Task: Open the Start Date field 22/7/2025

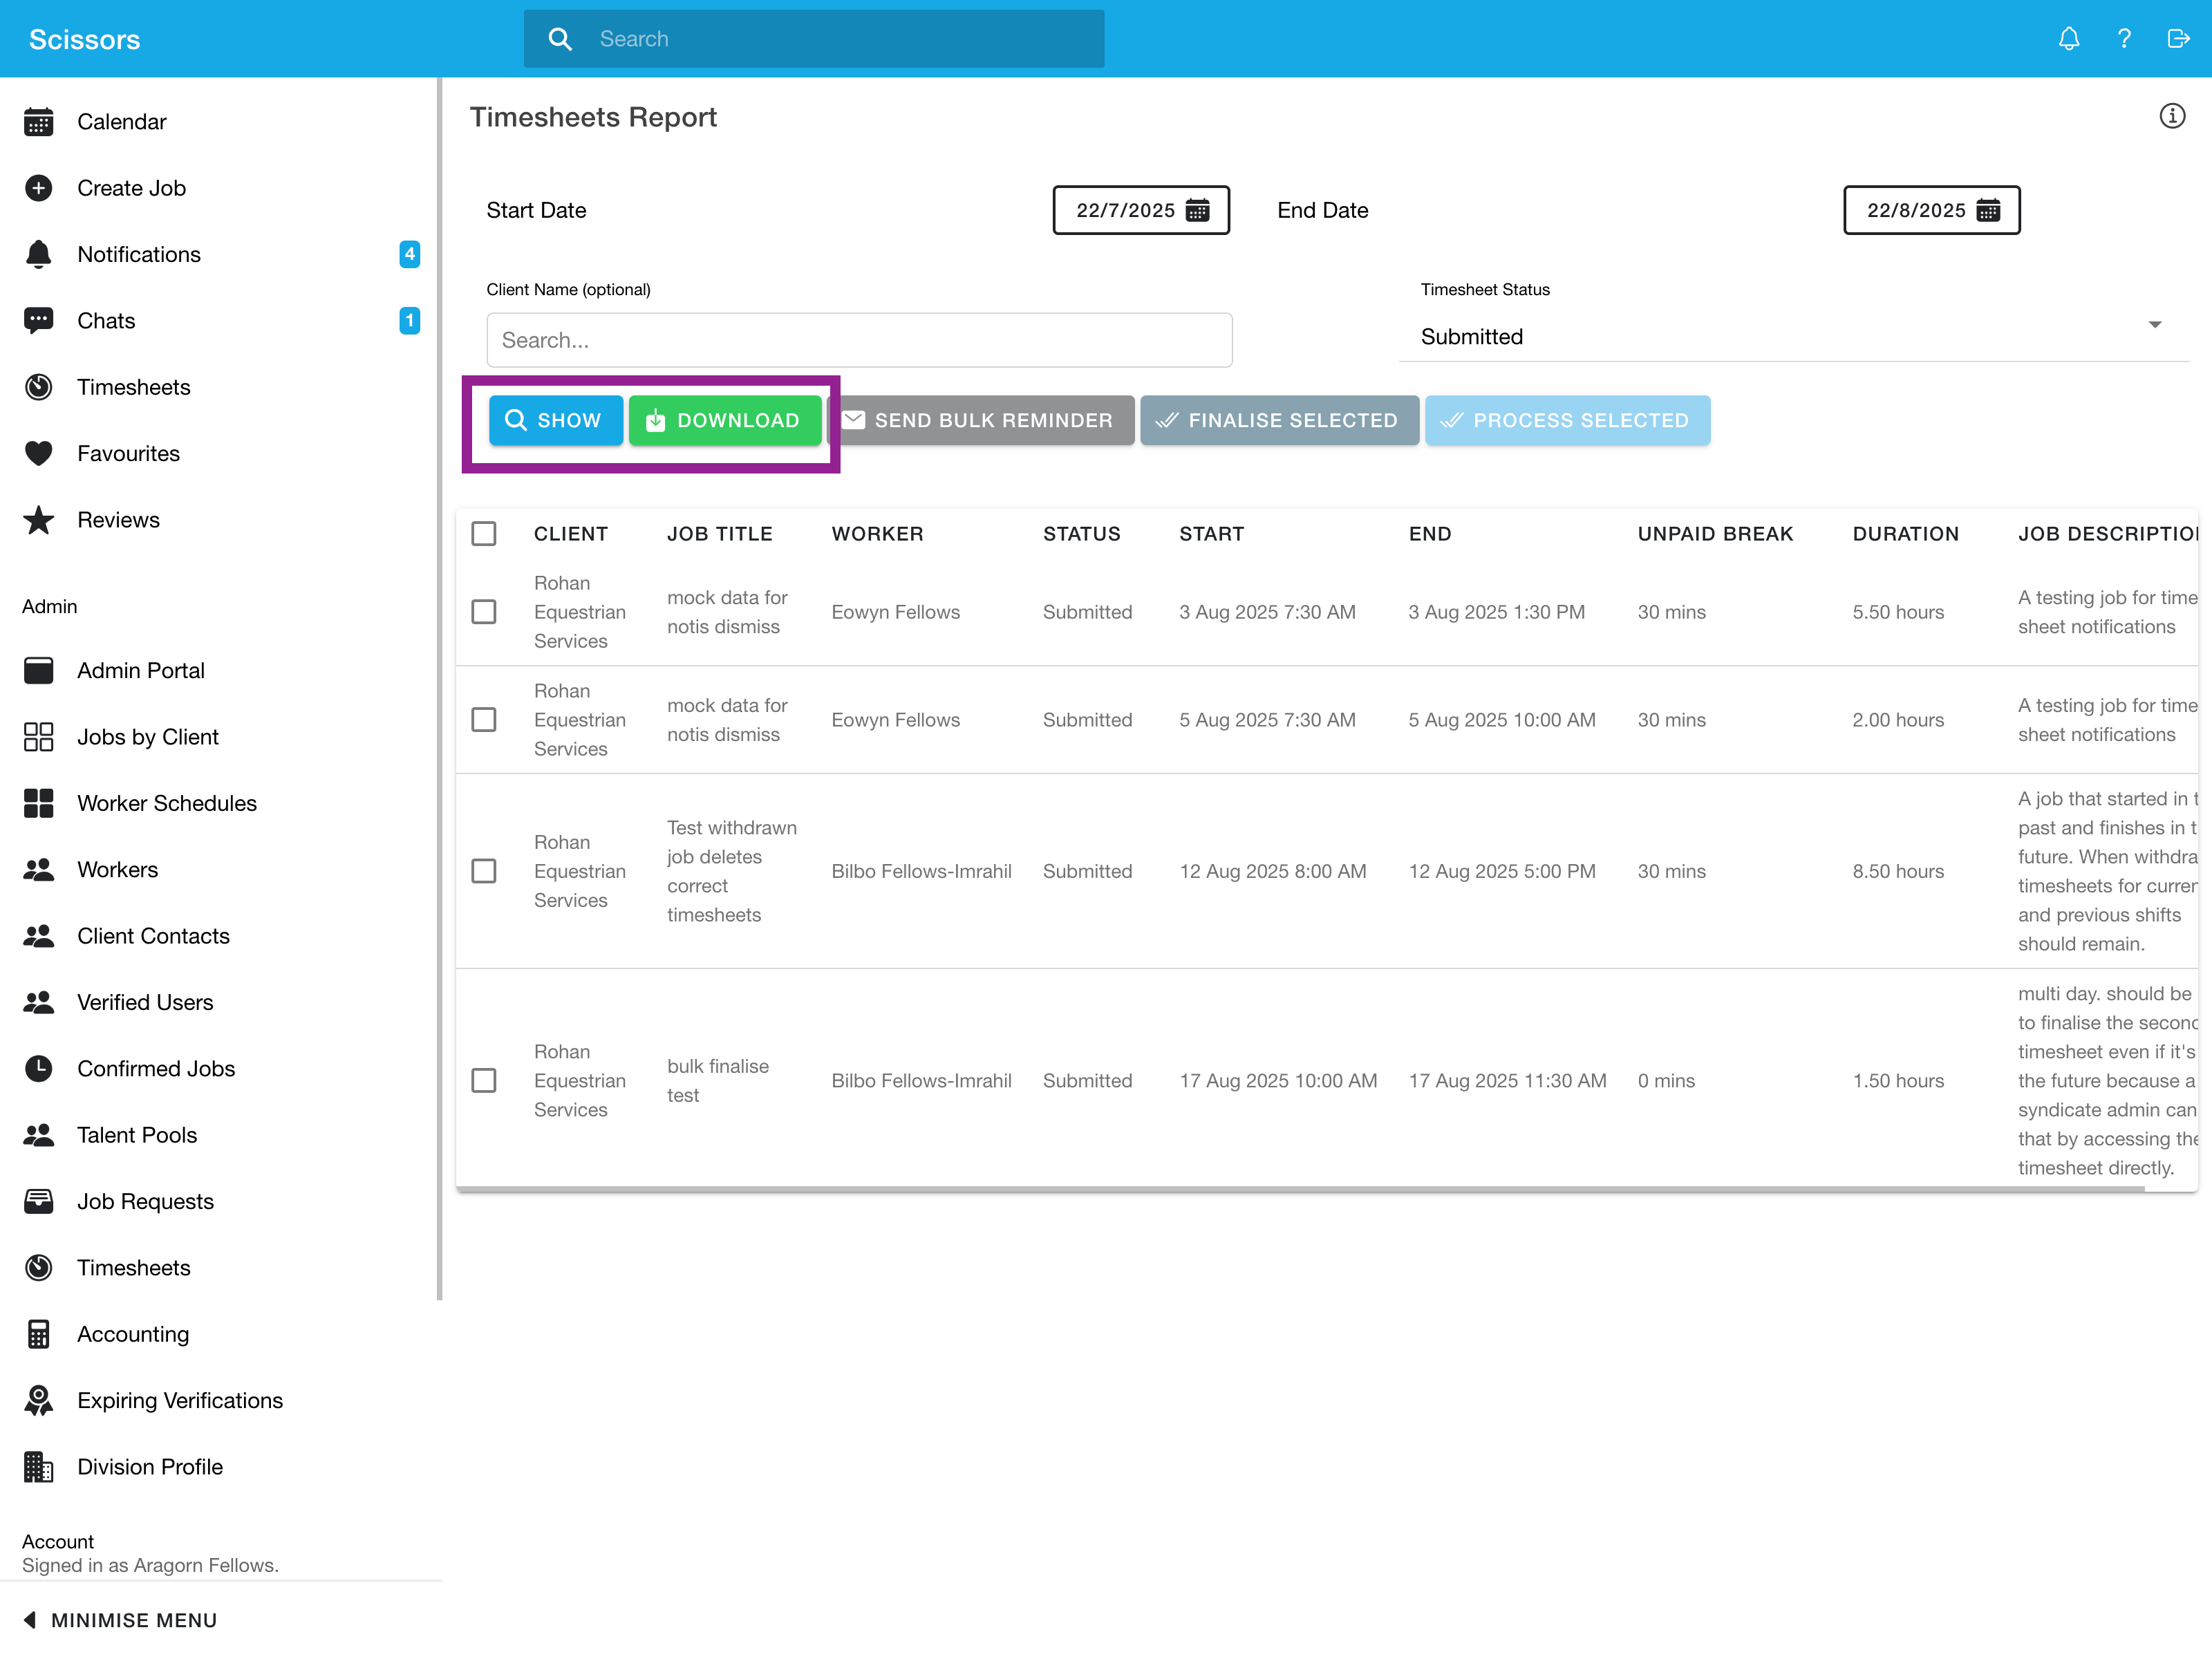Action: [1125, 210]
